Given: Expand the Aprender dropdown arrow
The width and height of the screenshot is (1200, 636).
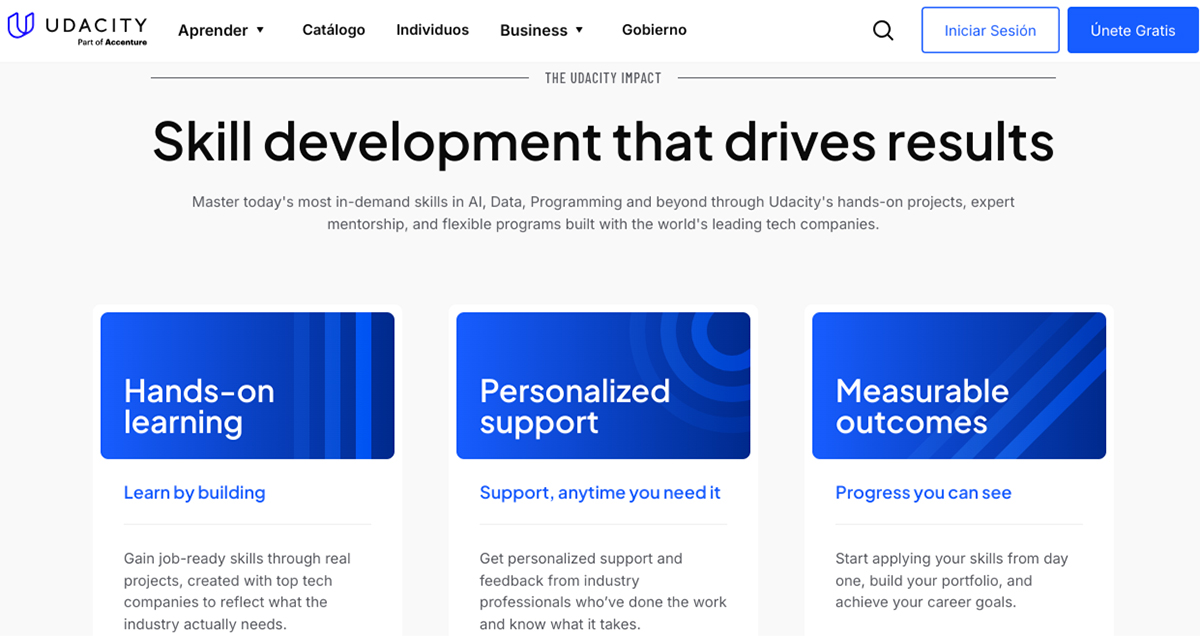Looking at the screenshot, I should point(260,30).
